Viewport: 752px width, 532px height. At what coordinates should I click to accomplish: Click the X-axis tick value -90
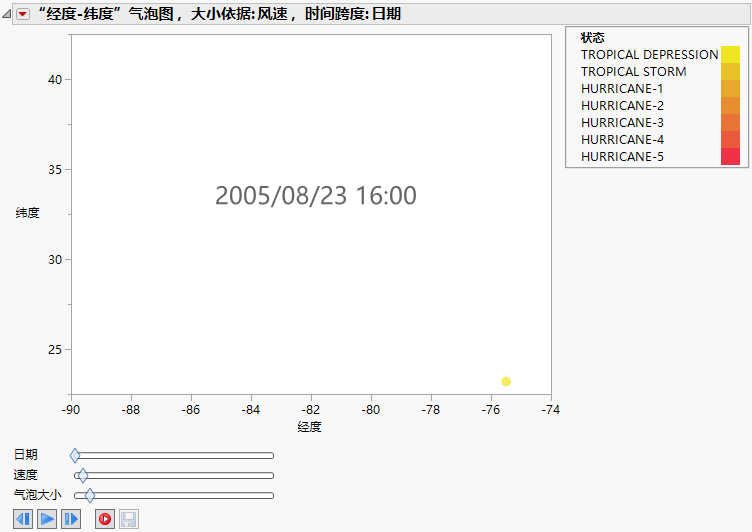click(x=71, y=410)
